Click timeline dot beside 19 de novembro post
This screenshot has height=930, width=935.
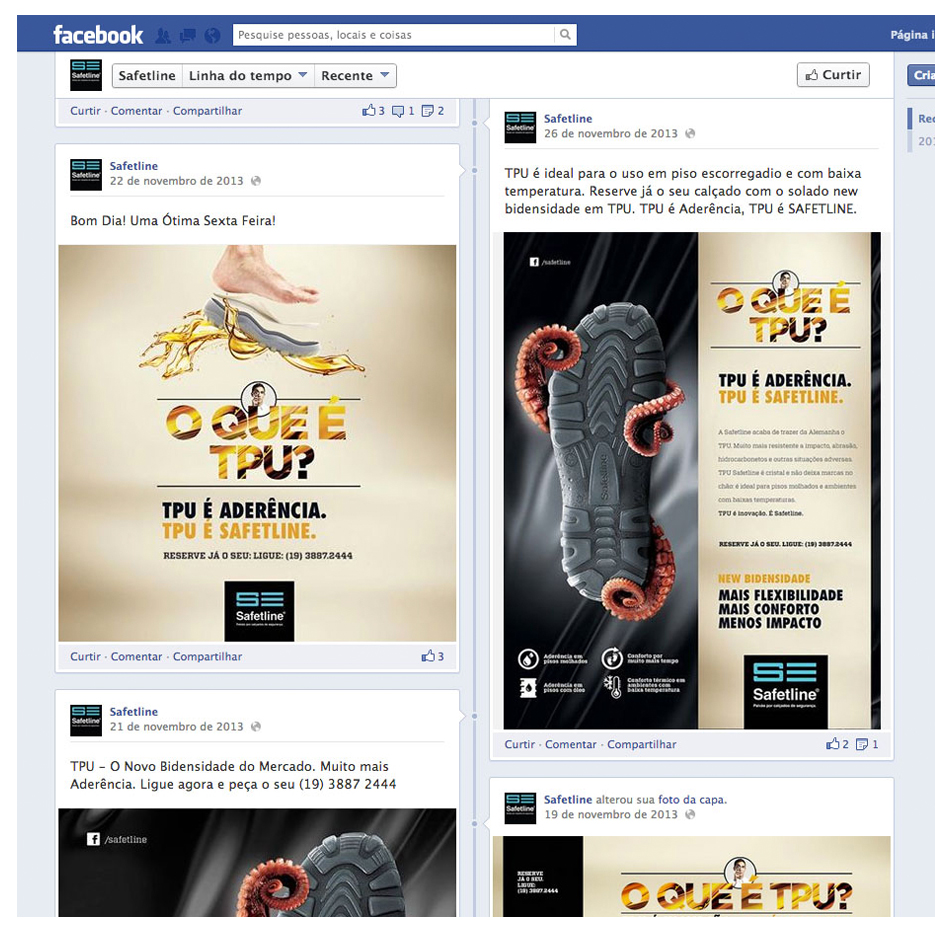pyautogui.click(x=475, y=824)
